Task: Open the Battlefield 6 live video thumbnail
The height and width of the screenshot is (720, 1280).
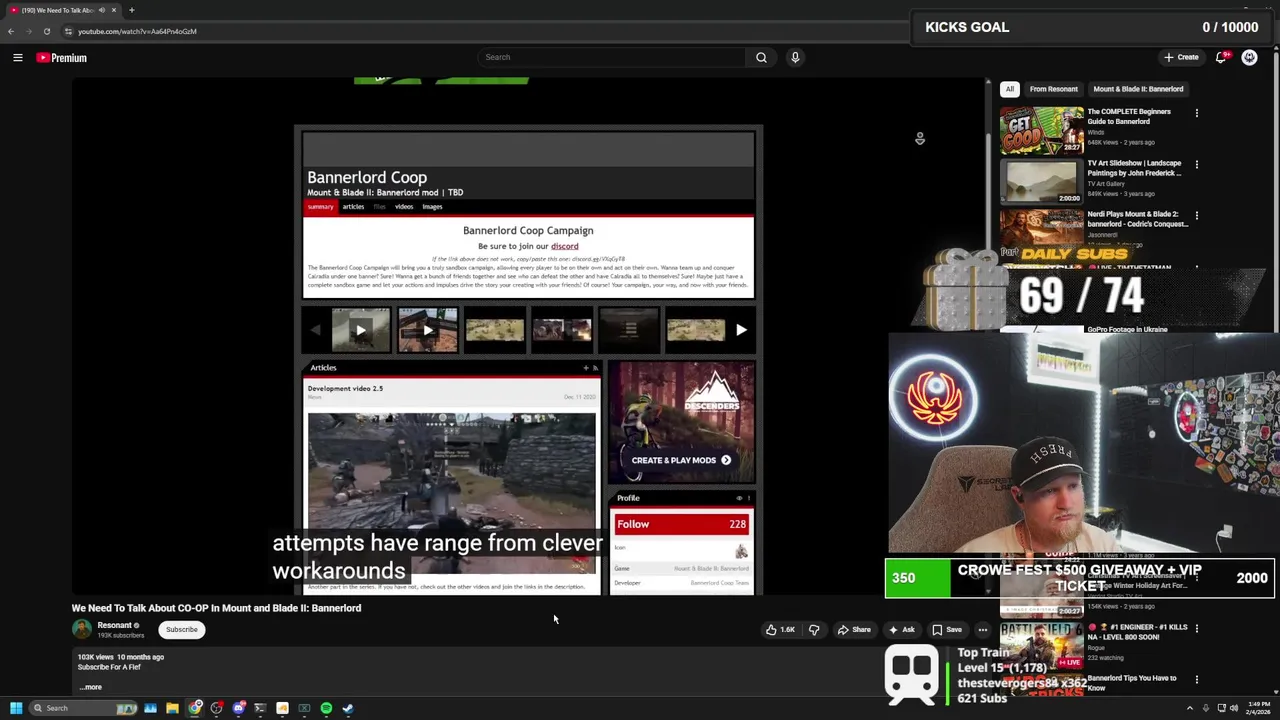Action: click(x=1041, y=645)
